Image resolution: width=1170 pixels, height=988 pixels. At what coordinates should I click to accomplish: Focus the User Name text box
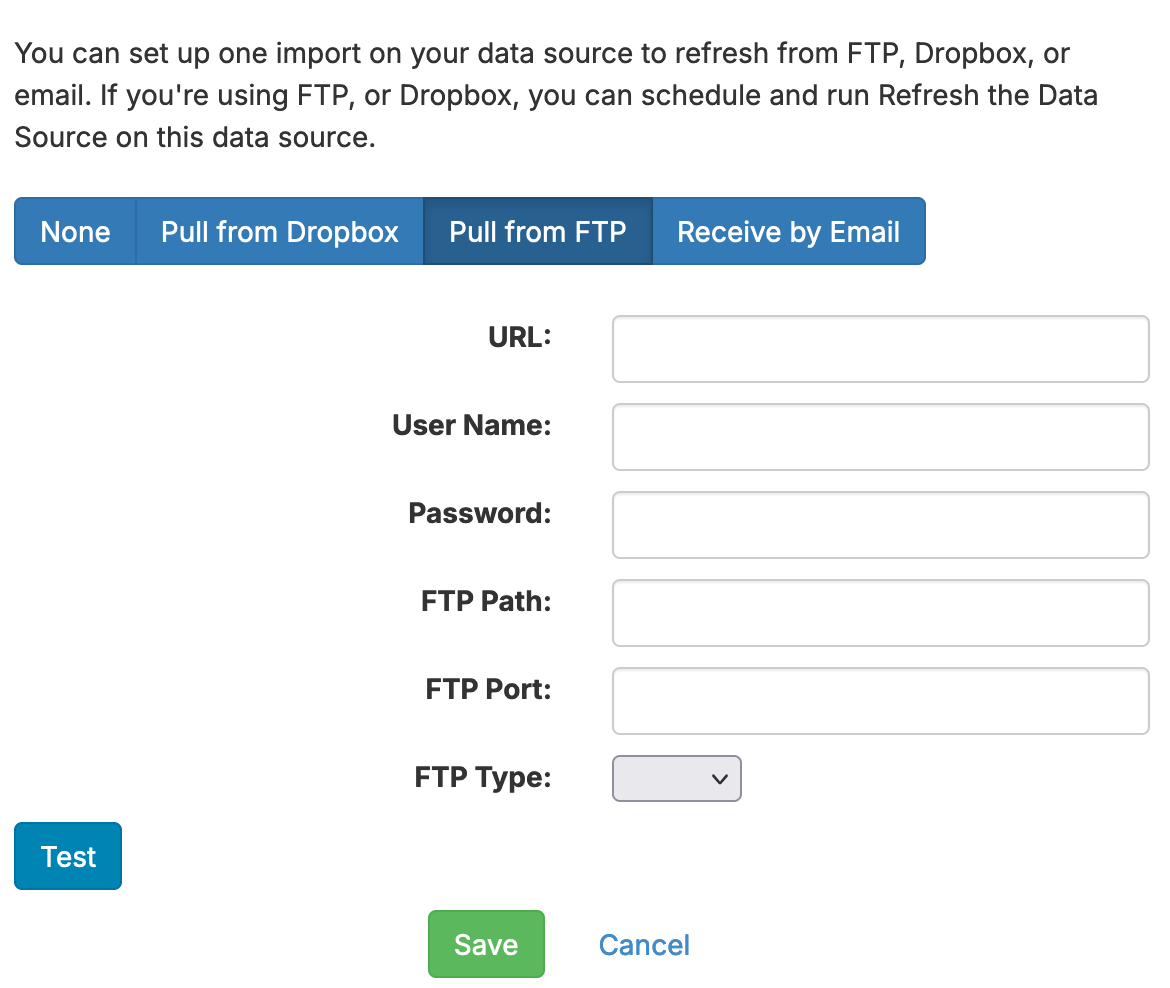coord(880,437)
